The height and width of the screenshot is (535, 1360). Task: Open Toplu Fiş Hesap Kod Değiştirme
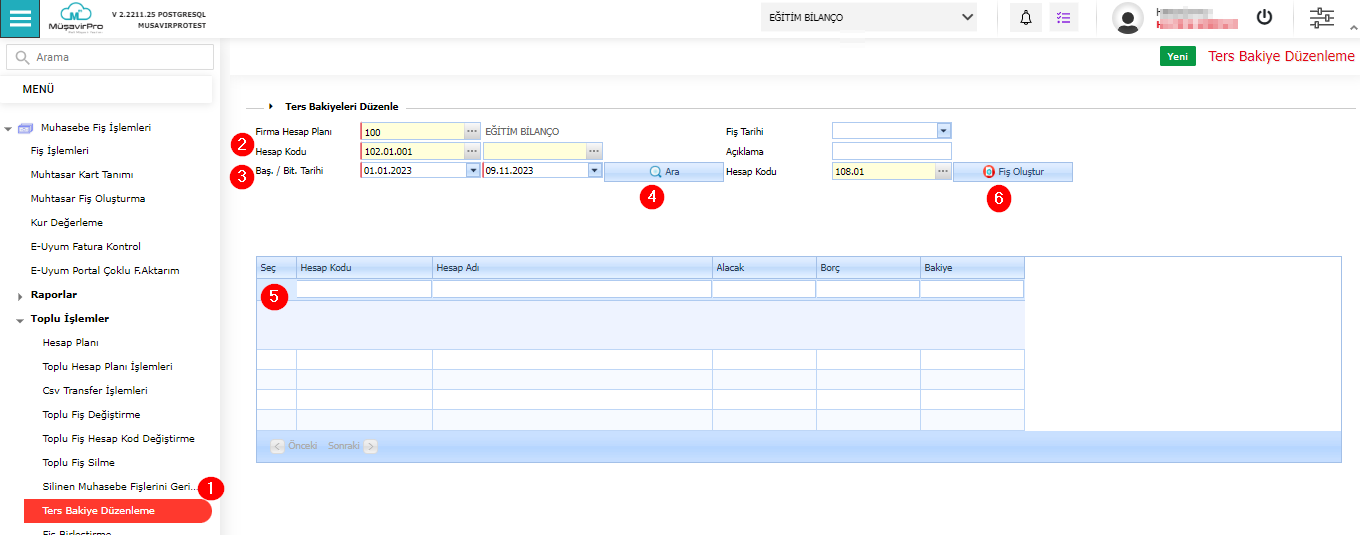118,438
